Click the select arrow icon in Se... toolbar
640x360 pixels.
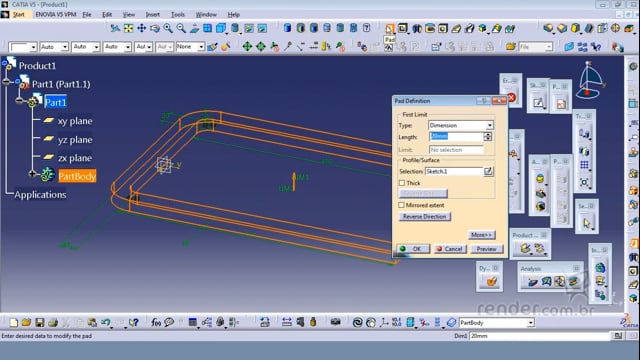click(x=587, y=223)
